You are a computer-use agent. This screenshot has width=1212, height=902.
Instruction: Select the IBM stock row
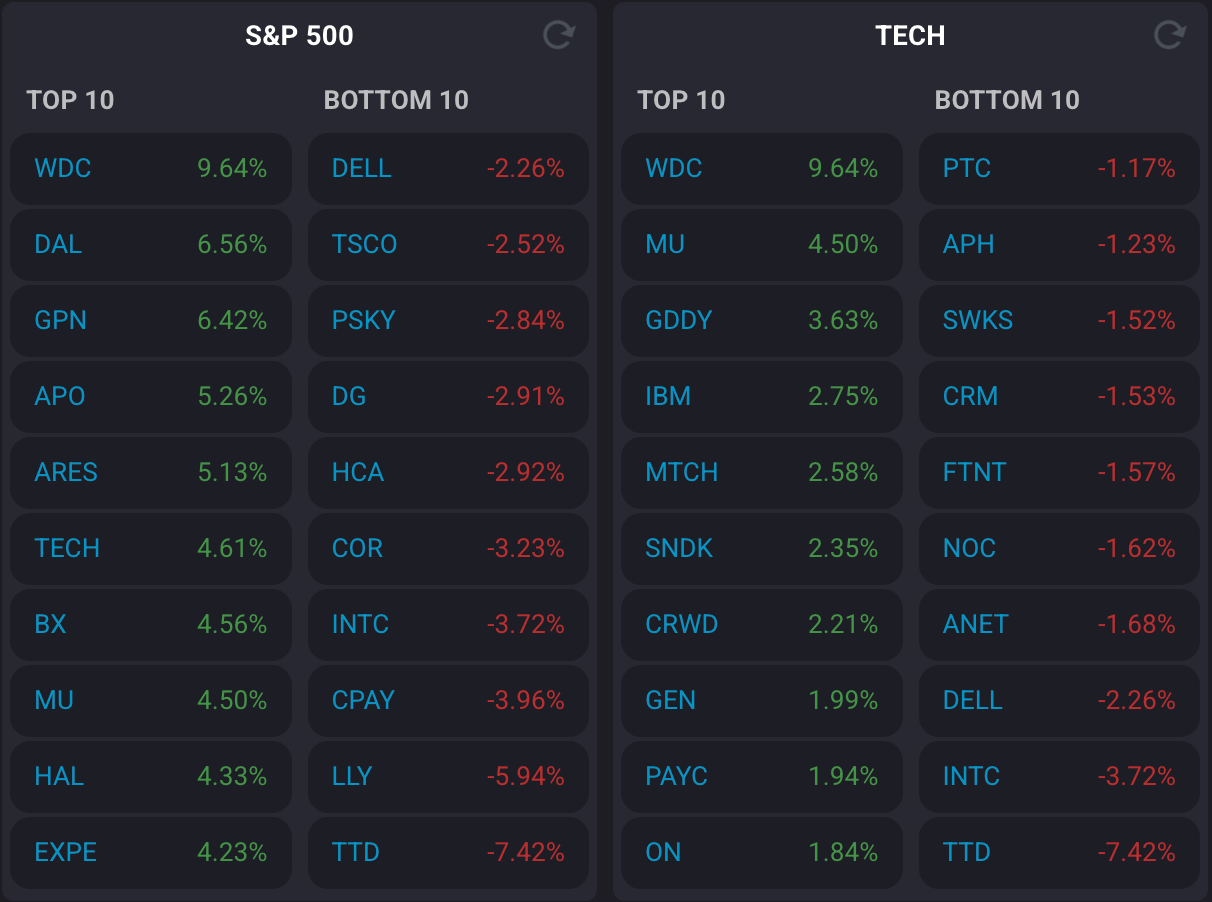(761, 396)
